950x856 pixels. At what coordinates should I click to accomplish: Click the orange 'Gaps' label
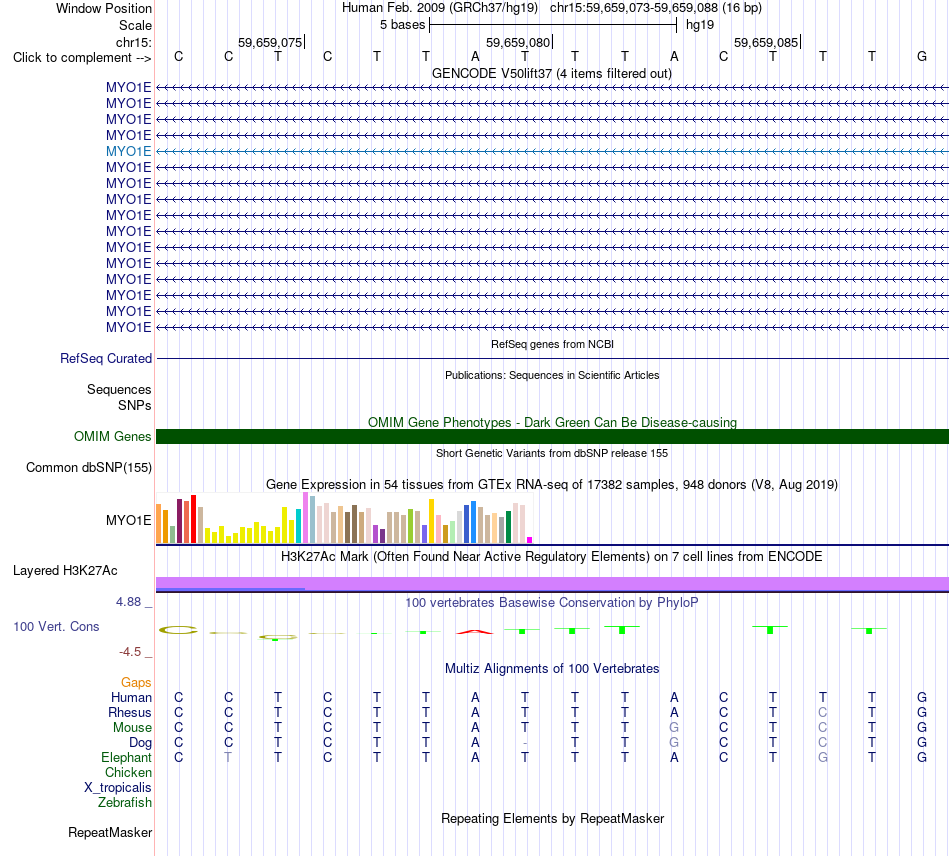(x=136, y=683)
